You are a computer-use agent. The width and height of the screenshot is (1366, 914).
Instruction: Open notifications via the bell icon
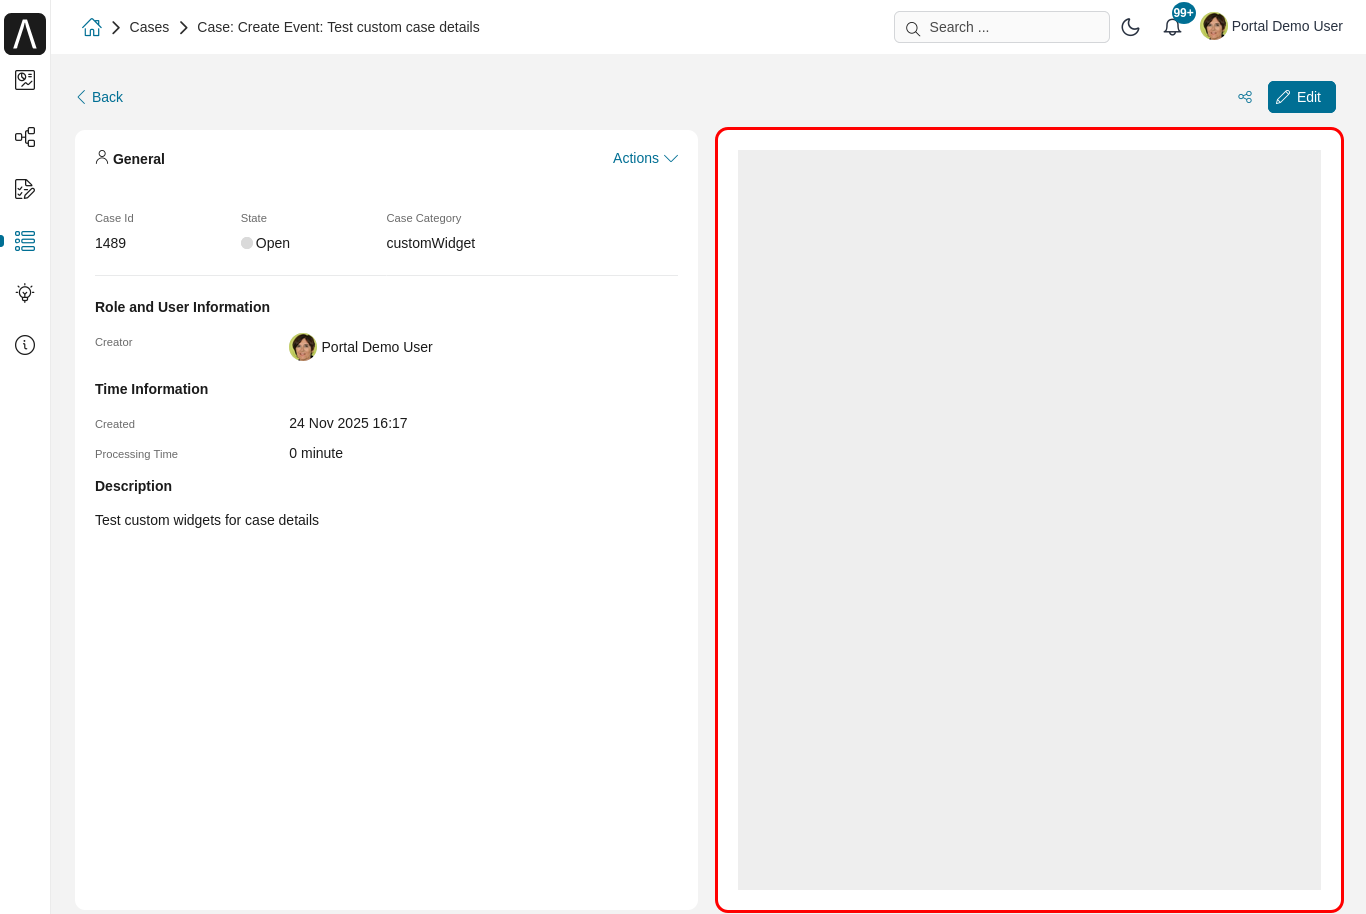point(1171,27)
